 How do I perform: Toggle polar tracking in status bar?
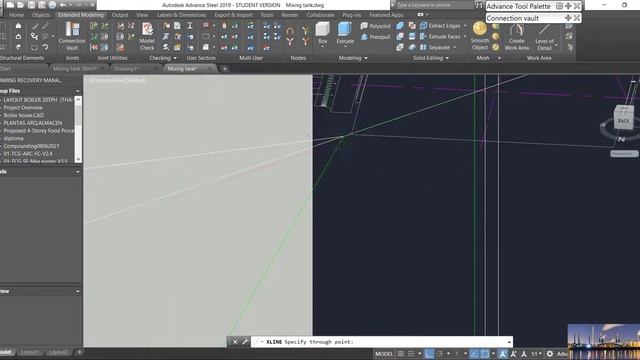click(440, 354)
